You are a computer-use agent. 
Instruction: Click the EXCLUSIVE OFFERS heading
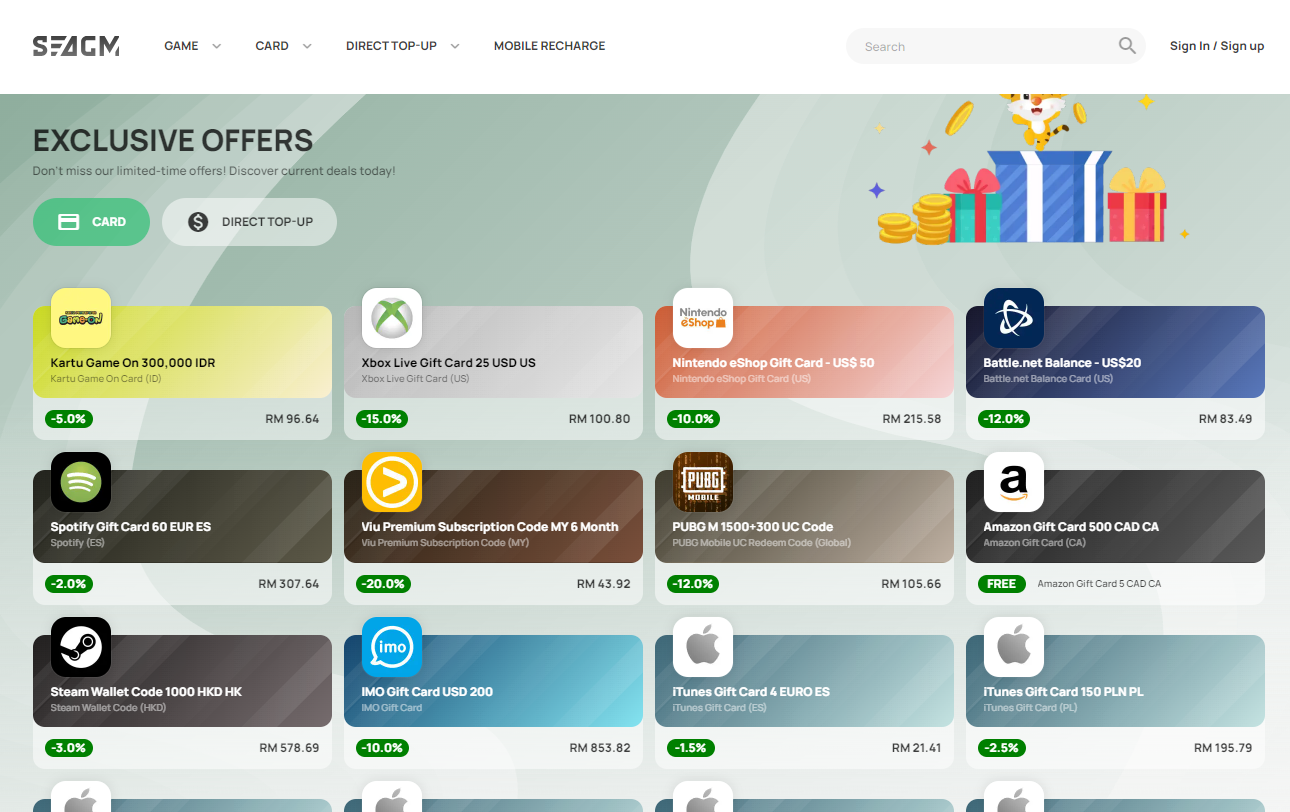point(173,140)
